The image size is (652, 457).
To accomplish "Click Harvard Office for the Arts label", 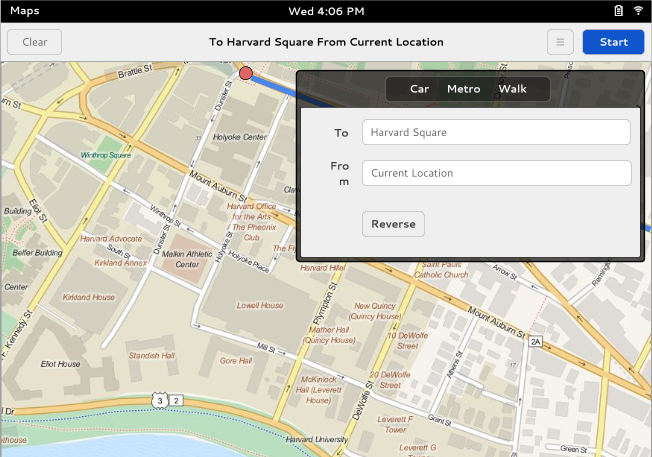I will pyautogui.click(x=252, y=211).
